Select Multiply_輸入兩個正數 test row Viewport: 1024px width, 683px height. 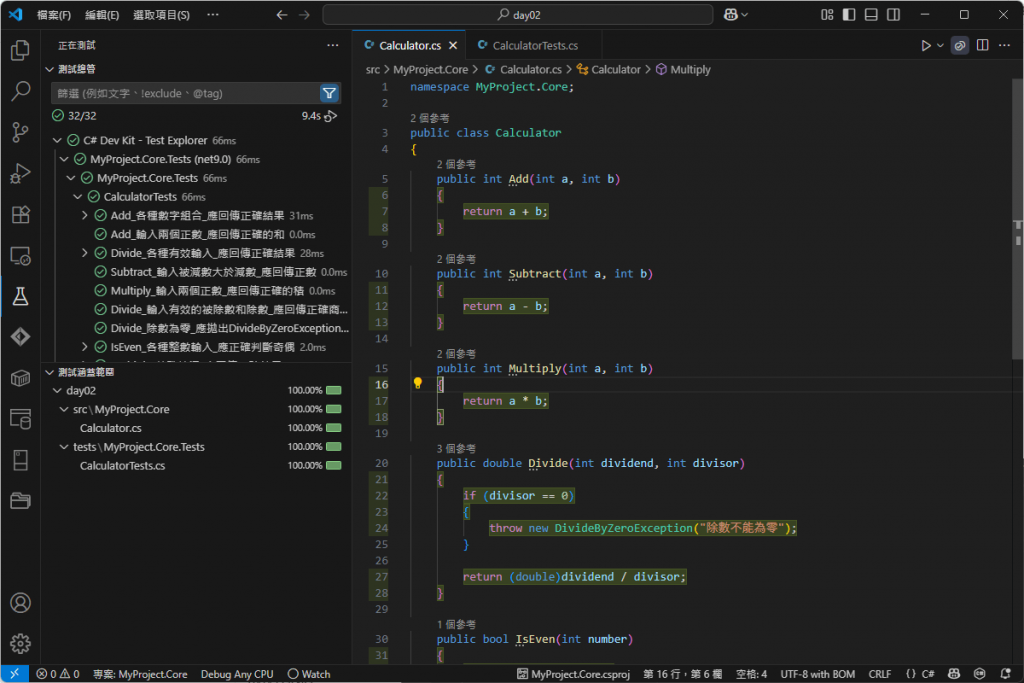196,291
